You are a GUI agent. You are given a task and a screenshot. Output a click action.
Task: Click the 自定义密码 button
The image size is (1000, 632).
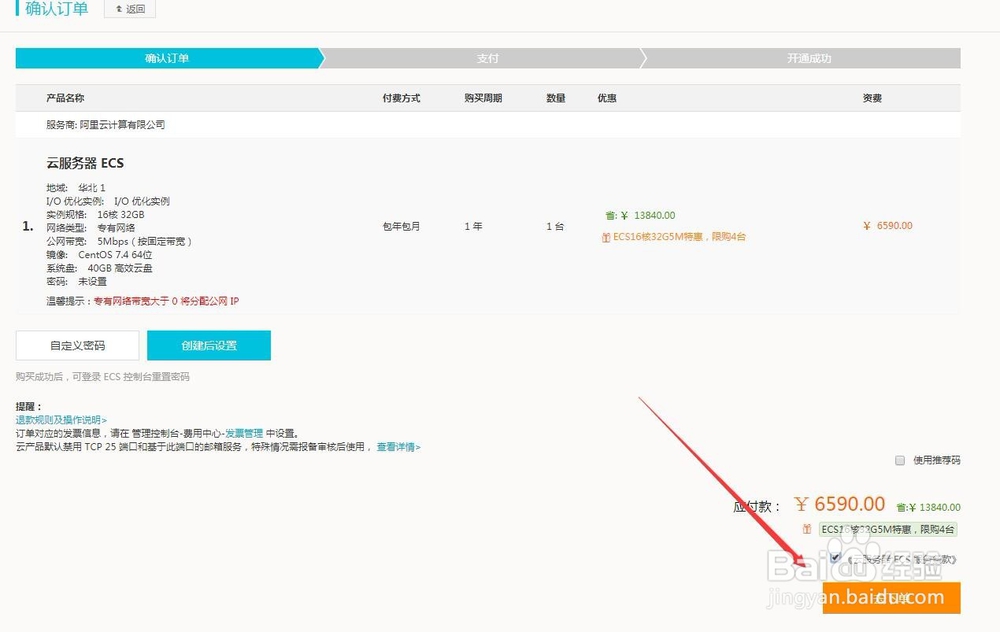77,345
